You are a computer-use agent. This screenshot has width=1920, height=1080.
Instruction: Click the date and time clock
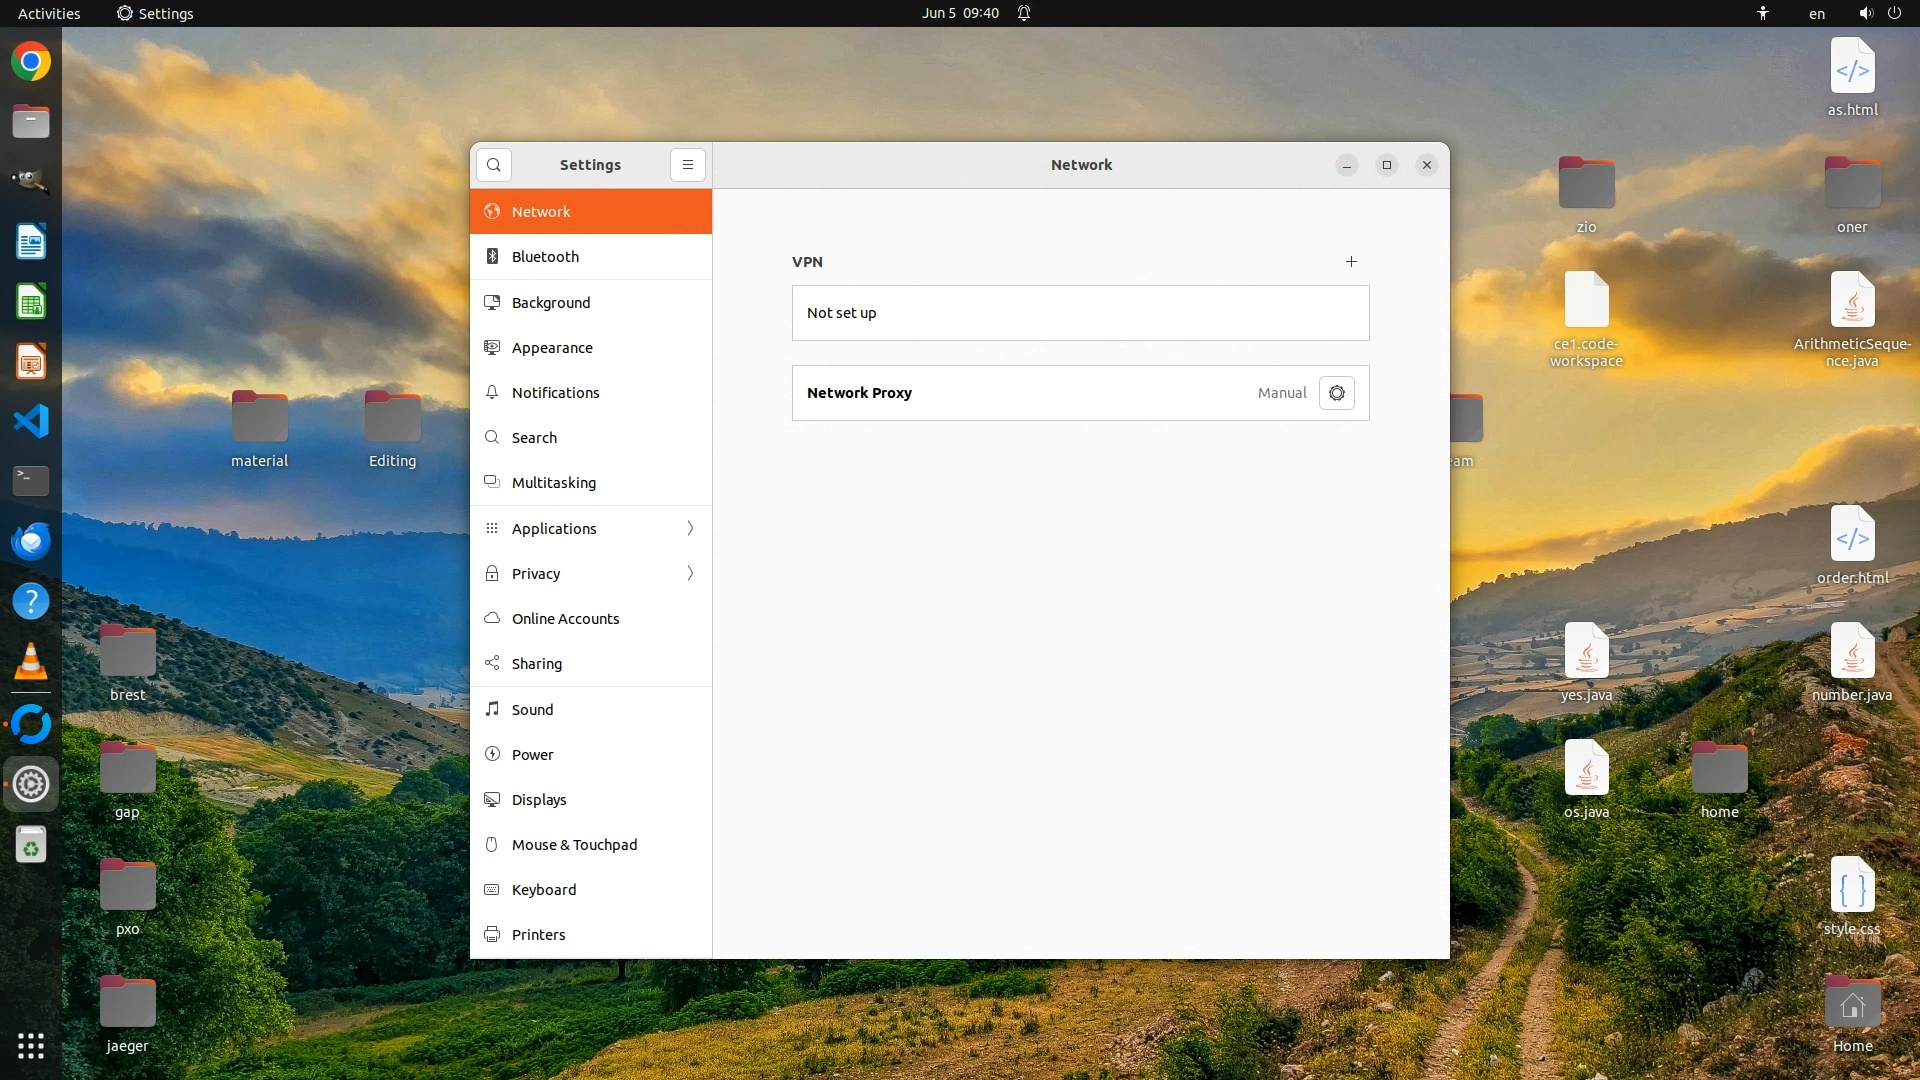coord(960,13)
